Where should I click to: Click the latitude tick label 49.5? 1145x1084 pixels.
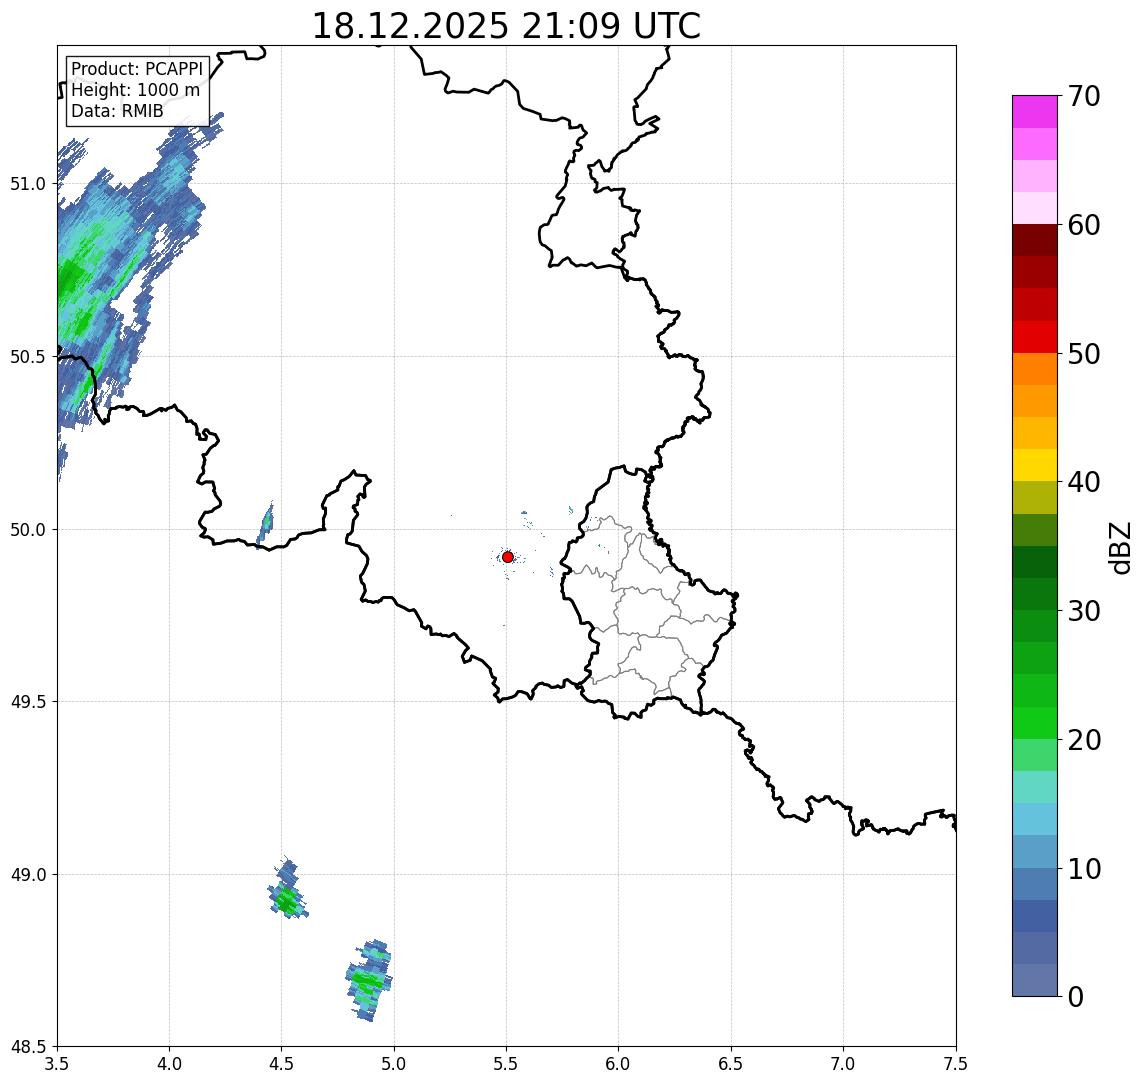[x=27, y=702]
